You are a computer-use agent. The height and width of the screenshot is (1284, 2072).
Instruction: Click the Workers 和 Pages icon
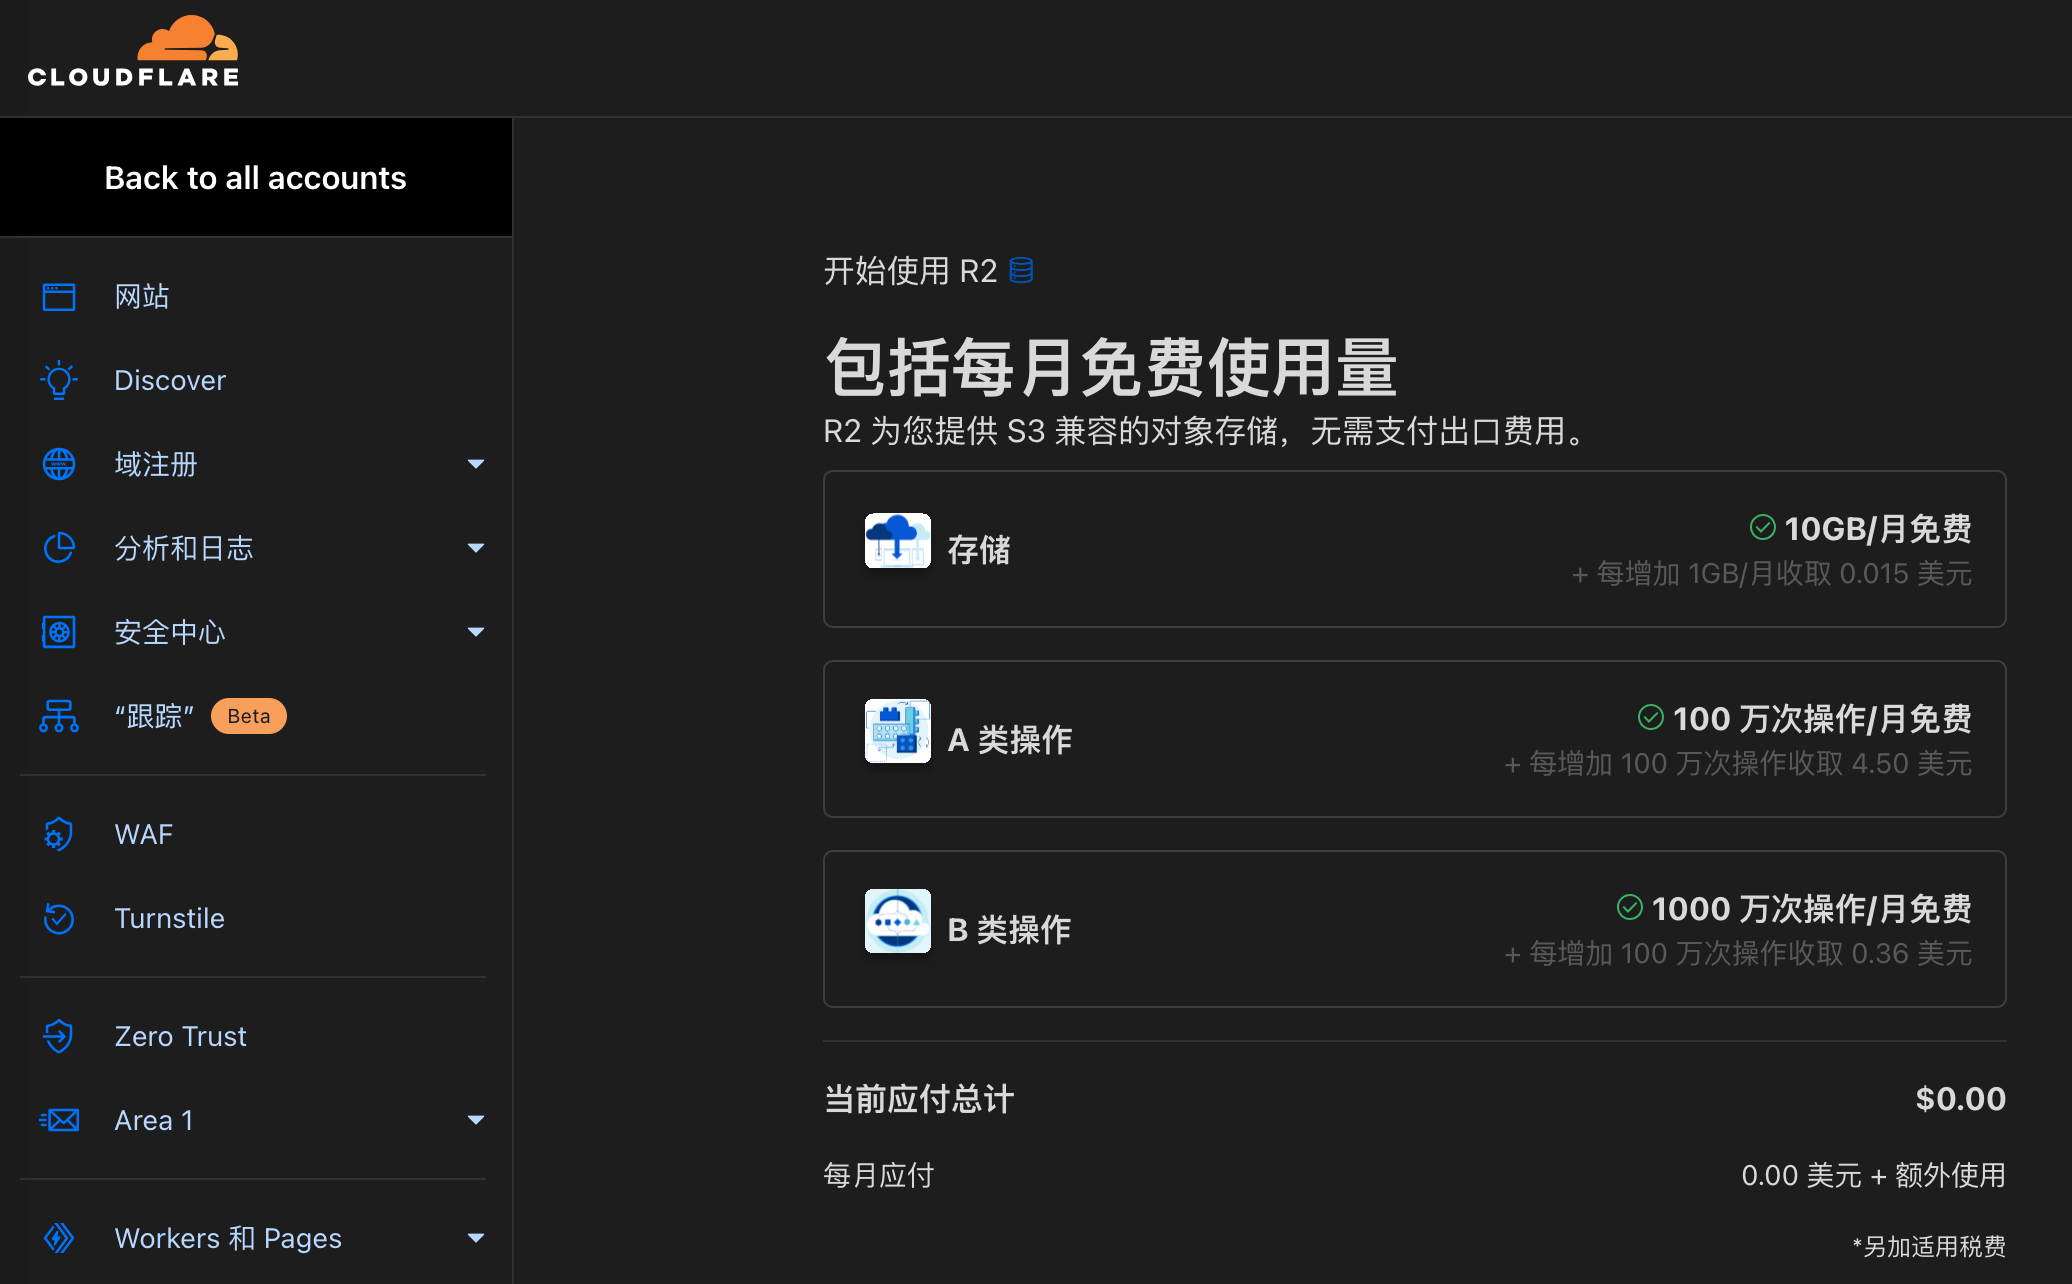pyautogui.click(x=58, y=1238)
